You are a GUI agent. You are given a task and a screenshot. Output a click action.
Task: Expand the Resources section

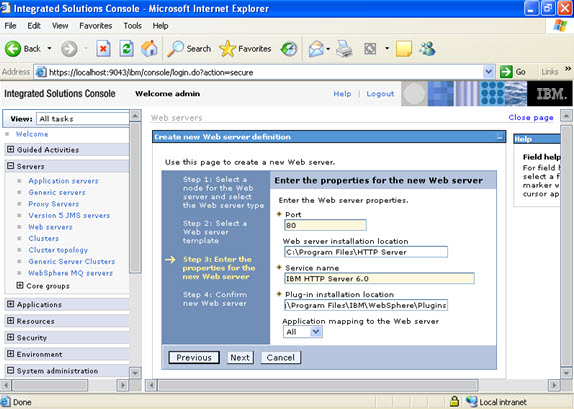tap(11, 321)
